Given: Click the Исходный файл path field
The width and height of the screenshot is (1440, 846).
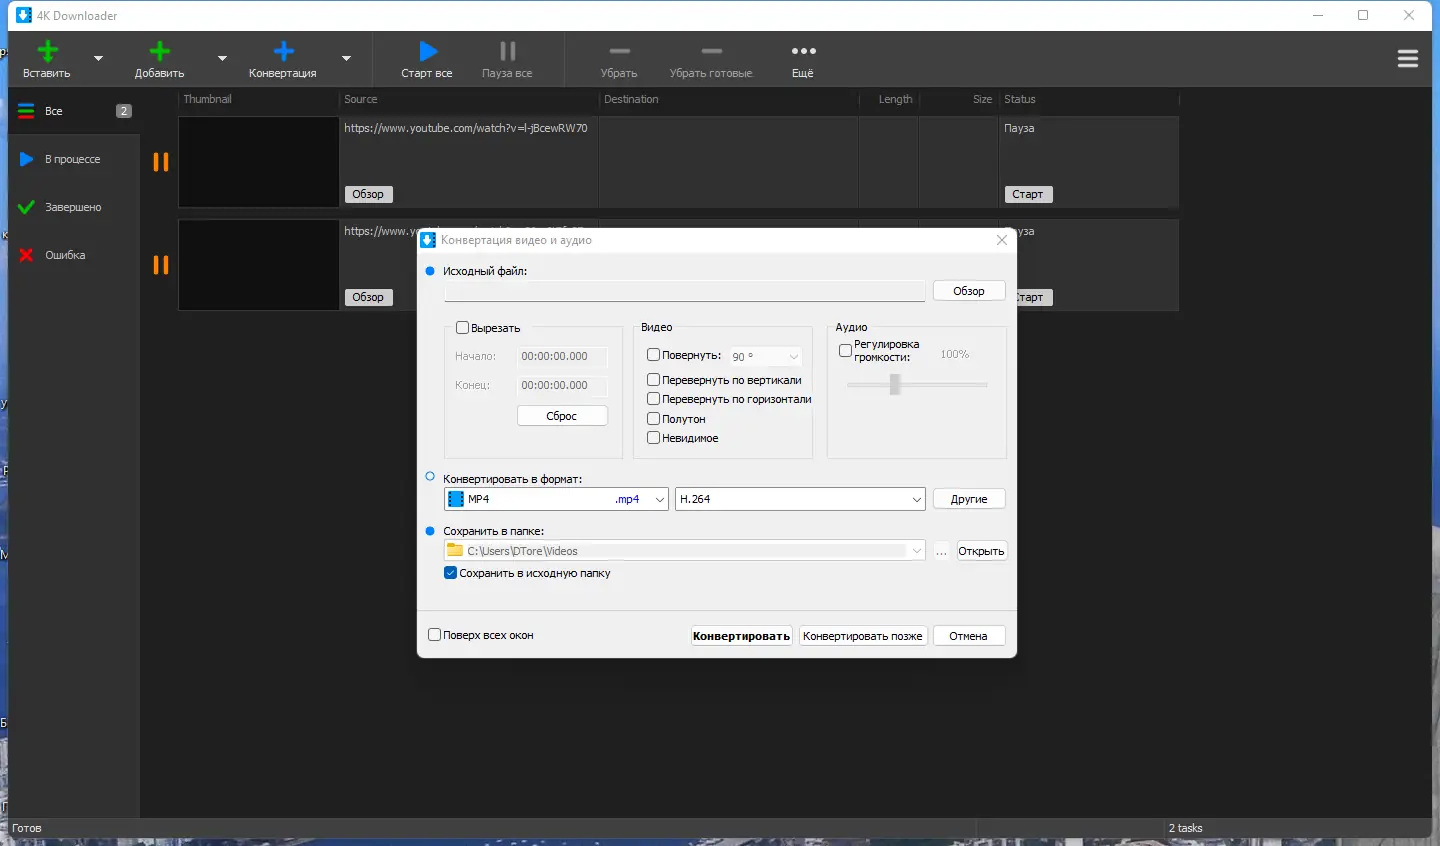Looking at the screenshot, I should coord(684,291).
